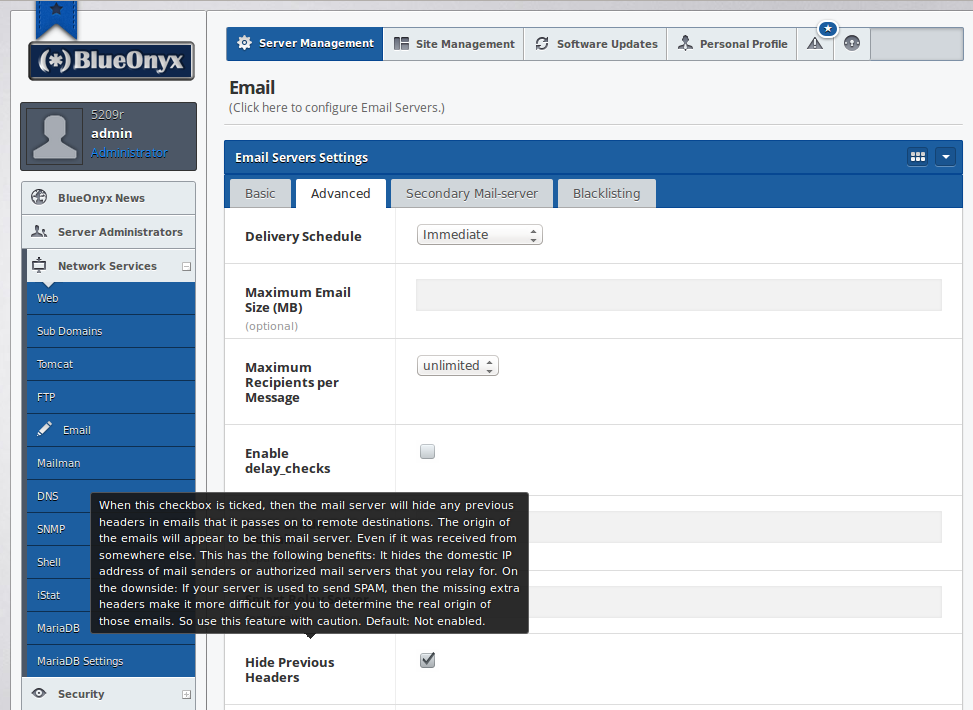
Task: Click the grid icon in Email Servers Settings header
Action: pos(918,157)
